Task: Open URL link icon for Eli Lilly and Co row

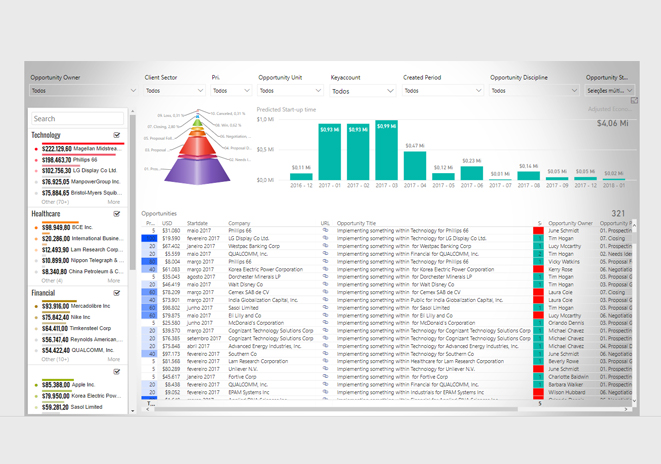Action: point(325,315)
